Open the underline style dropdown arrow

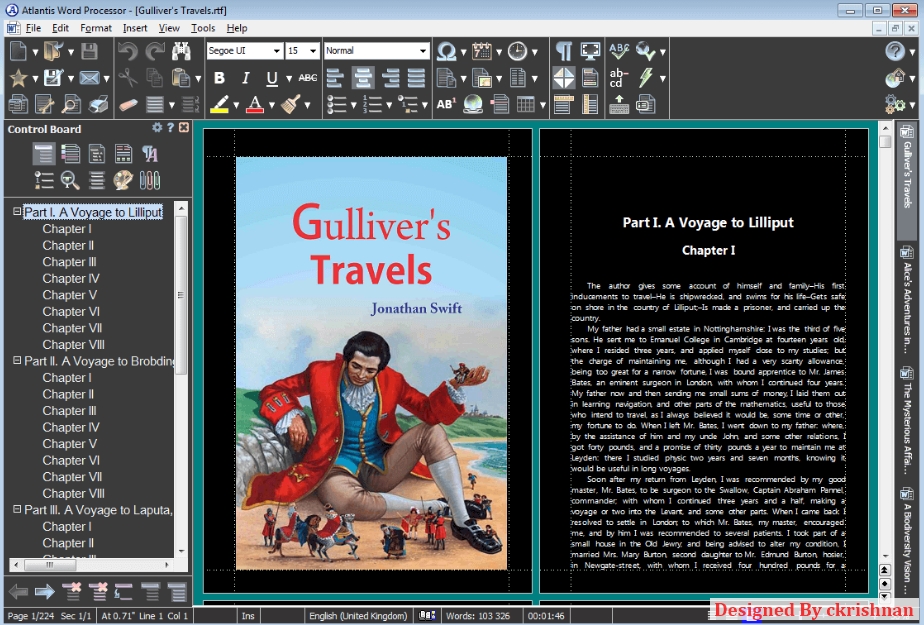[289, 78]
